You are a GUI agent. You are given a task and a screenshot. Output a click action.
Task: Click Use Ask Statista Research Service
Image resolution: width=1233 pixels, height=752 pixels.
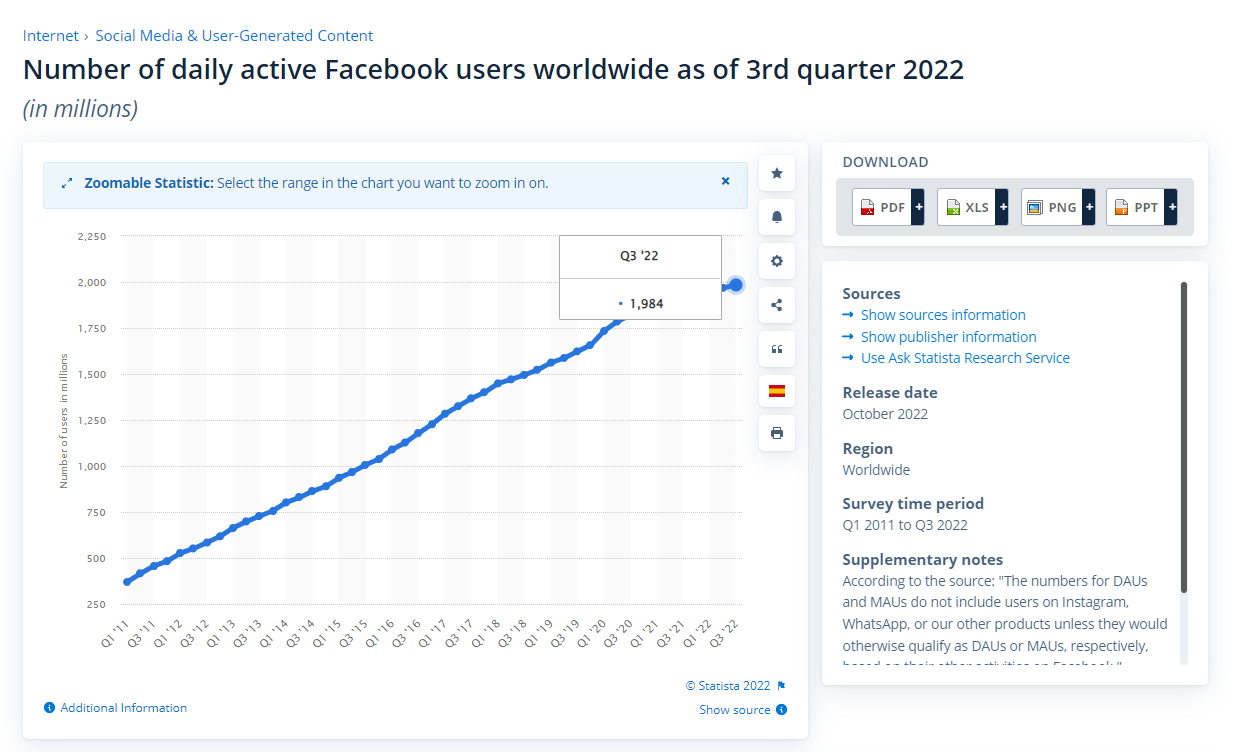[964, 358]
